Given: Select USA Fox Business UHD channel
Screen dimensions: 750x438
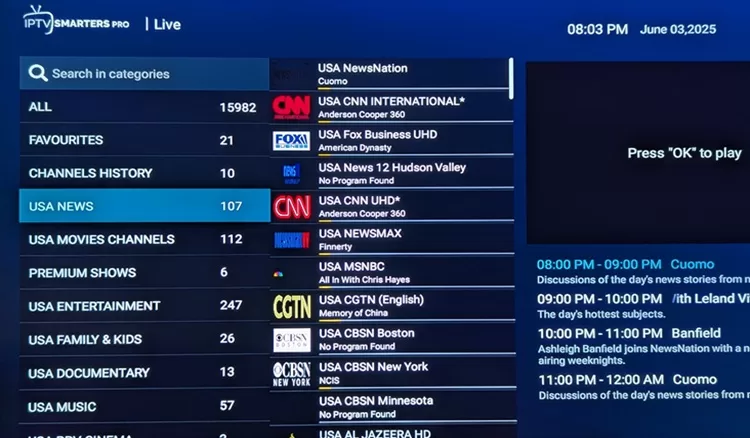Looking at the screenshot, I should (392, 141).
